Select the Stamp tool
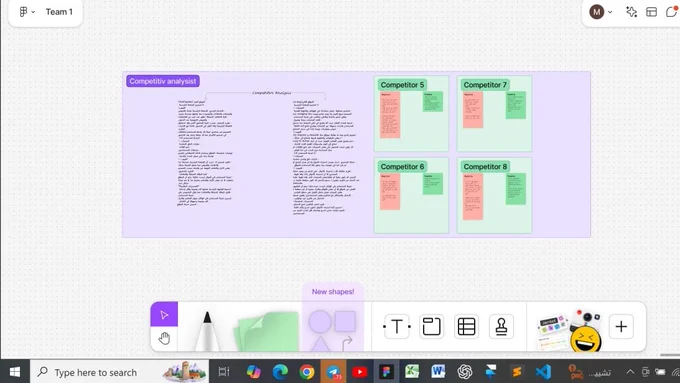This screenshot has width=680, height=383. [501, 327]
